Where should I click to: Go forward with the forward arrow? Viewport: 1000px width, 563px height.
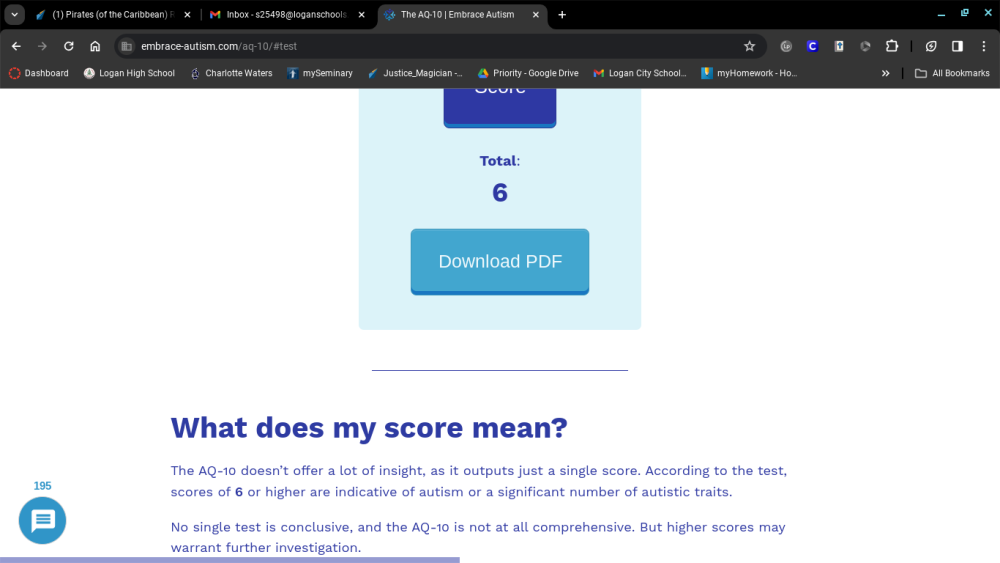[x=42, y=46]
